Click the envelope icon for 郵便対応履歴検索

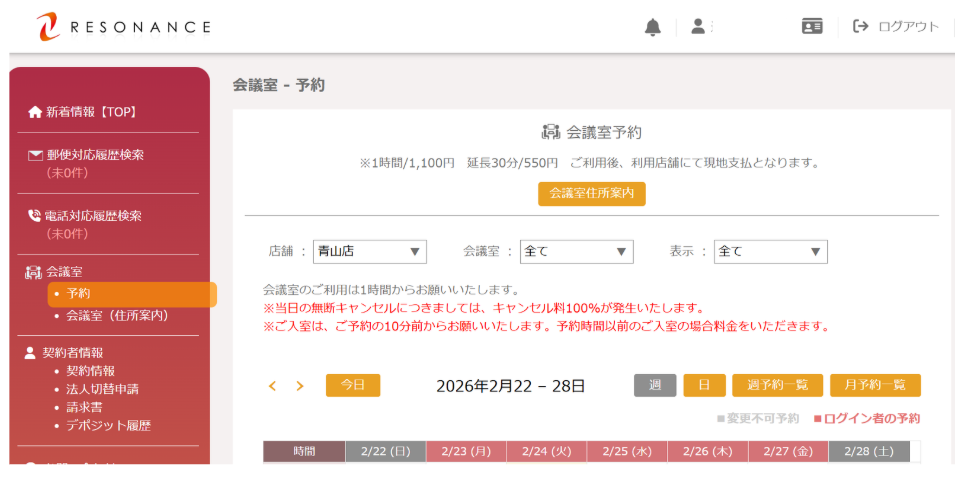tap(35, 155)
